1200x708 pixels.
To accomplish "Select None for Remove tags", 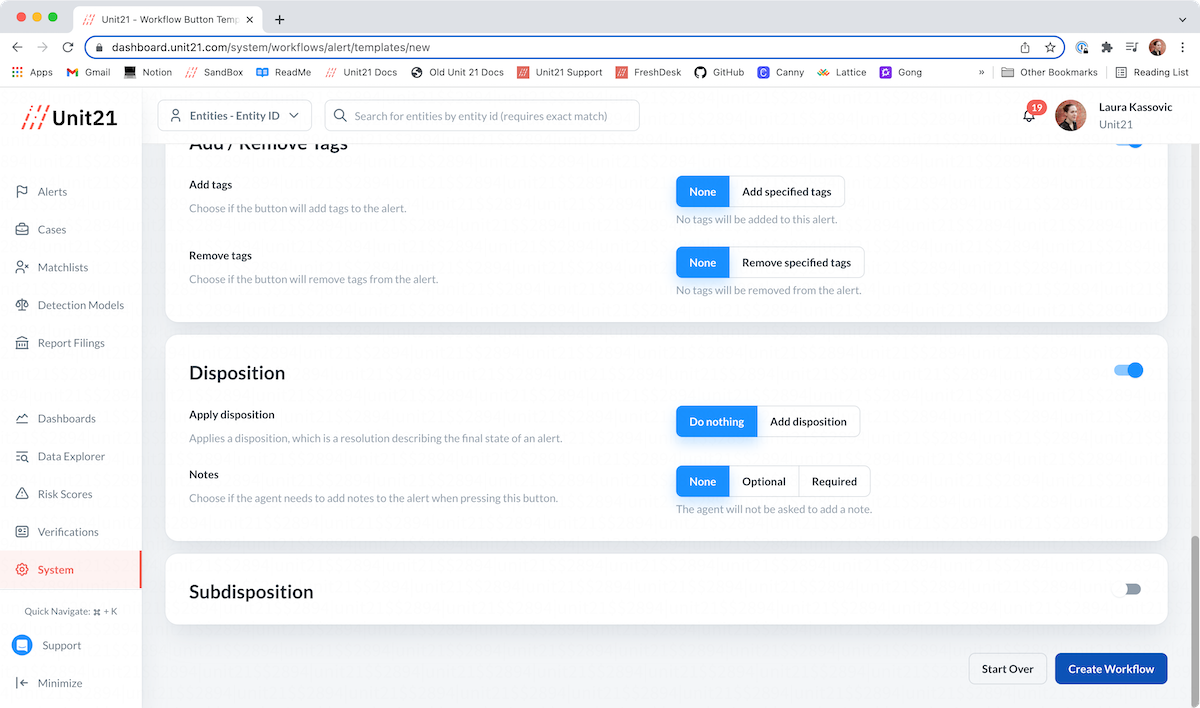I will pyautogui.click(x=703, y=263).
